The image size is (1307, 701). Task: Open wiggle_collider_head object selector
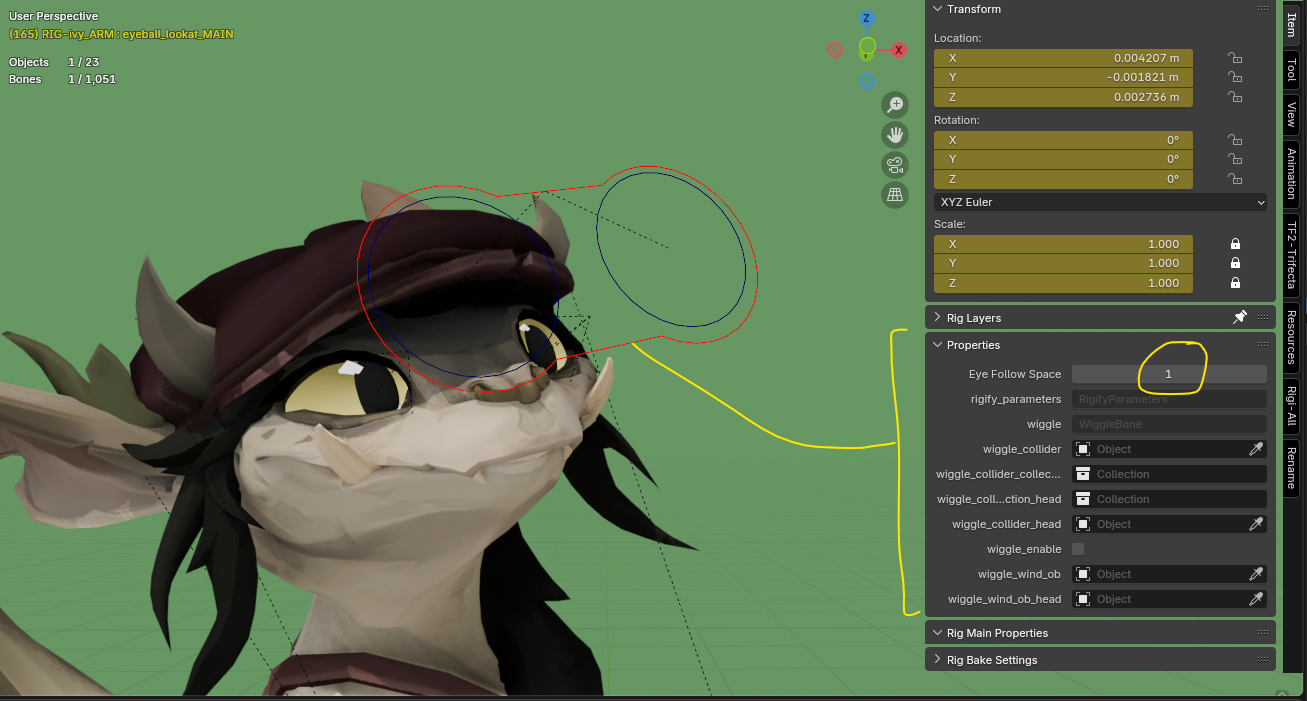pos(1159,524)
